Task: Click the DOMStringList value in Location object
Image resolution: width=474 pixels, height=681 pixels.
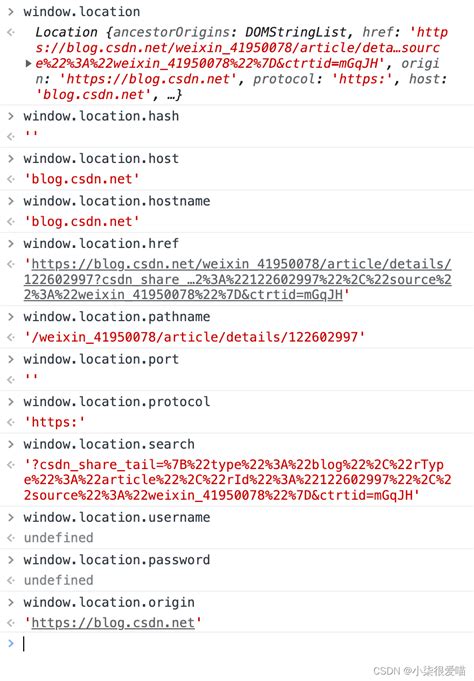Action: [x=296, y=32]
